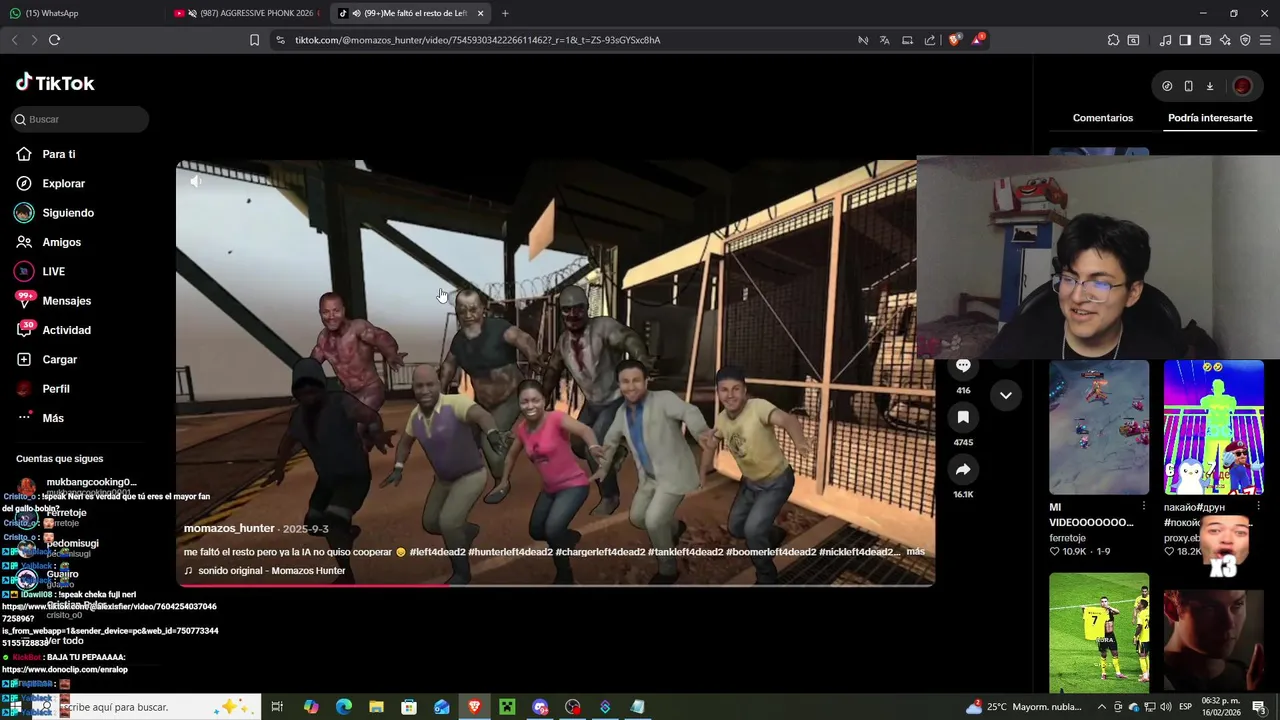
Task: Switch to Podría interesarte tab
Action: coord(1210,118)
